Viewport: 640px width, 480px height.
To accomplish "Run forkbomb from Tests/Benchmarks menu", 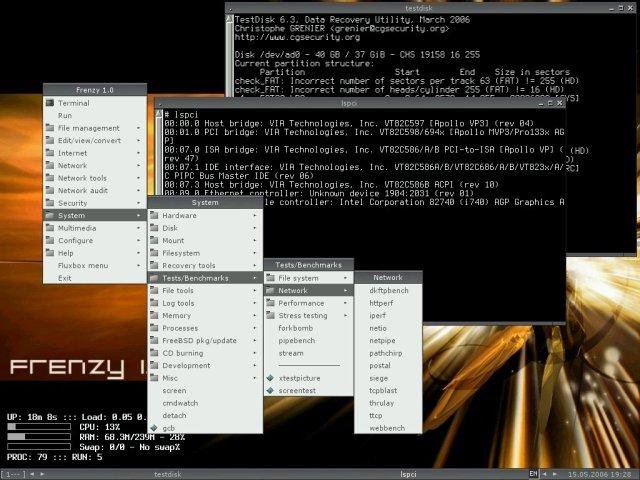I will coord(295,327).
